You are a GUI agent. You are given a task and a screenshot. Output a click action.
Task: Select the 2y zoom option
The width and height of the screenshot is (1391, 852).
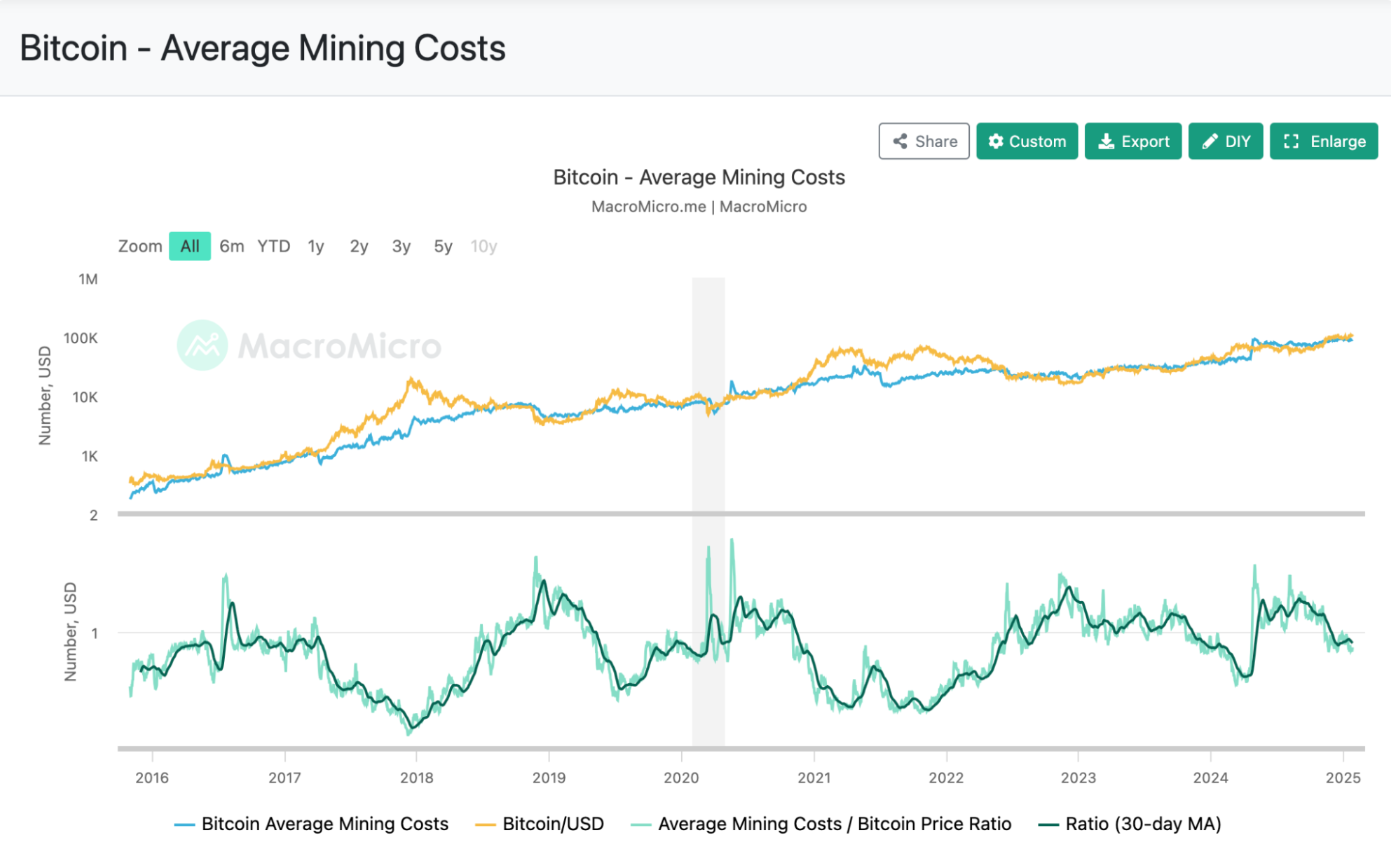click(359, 246)
